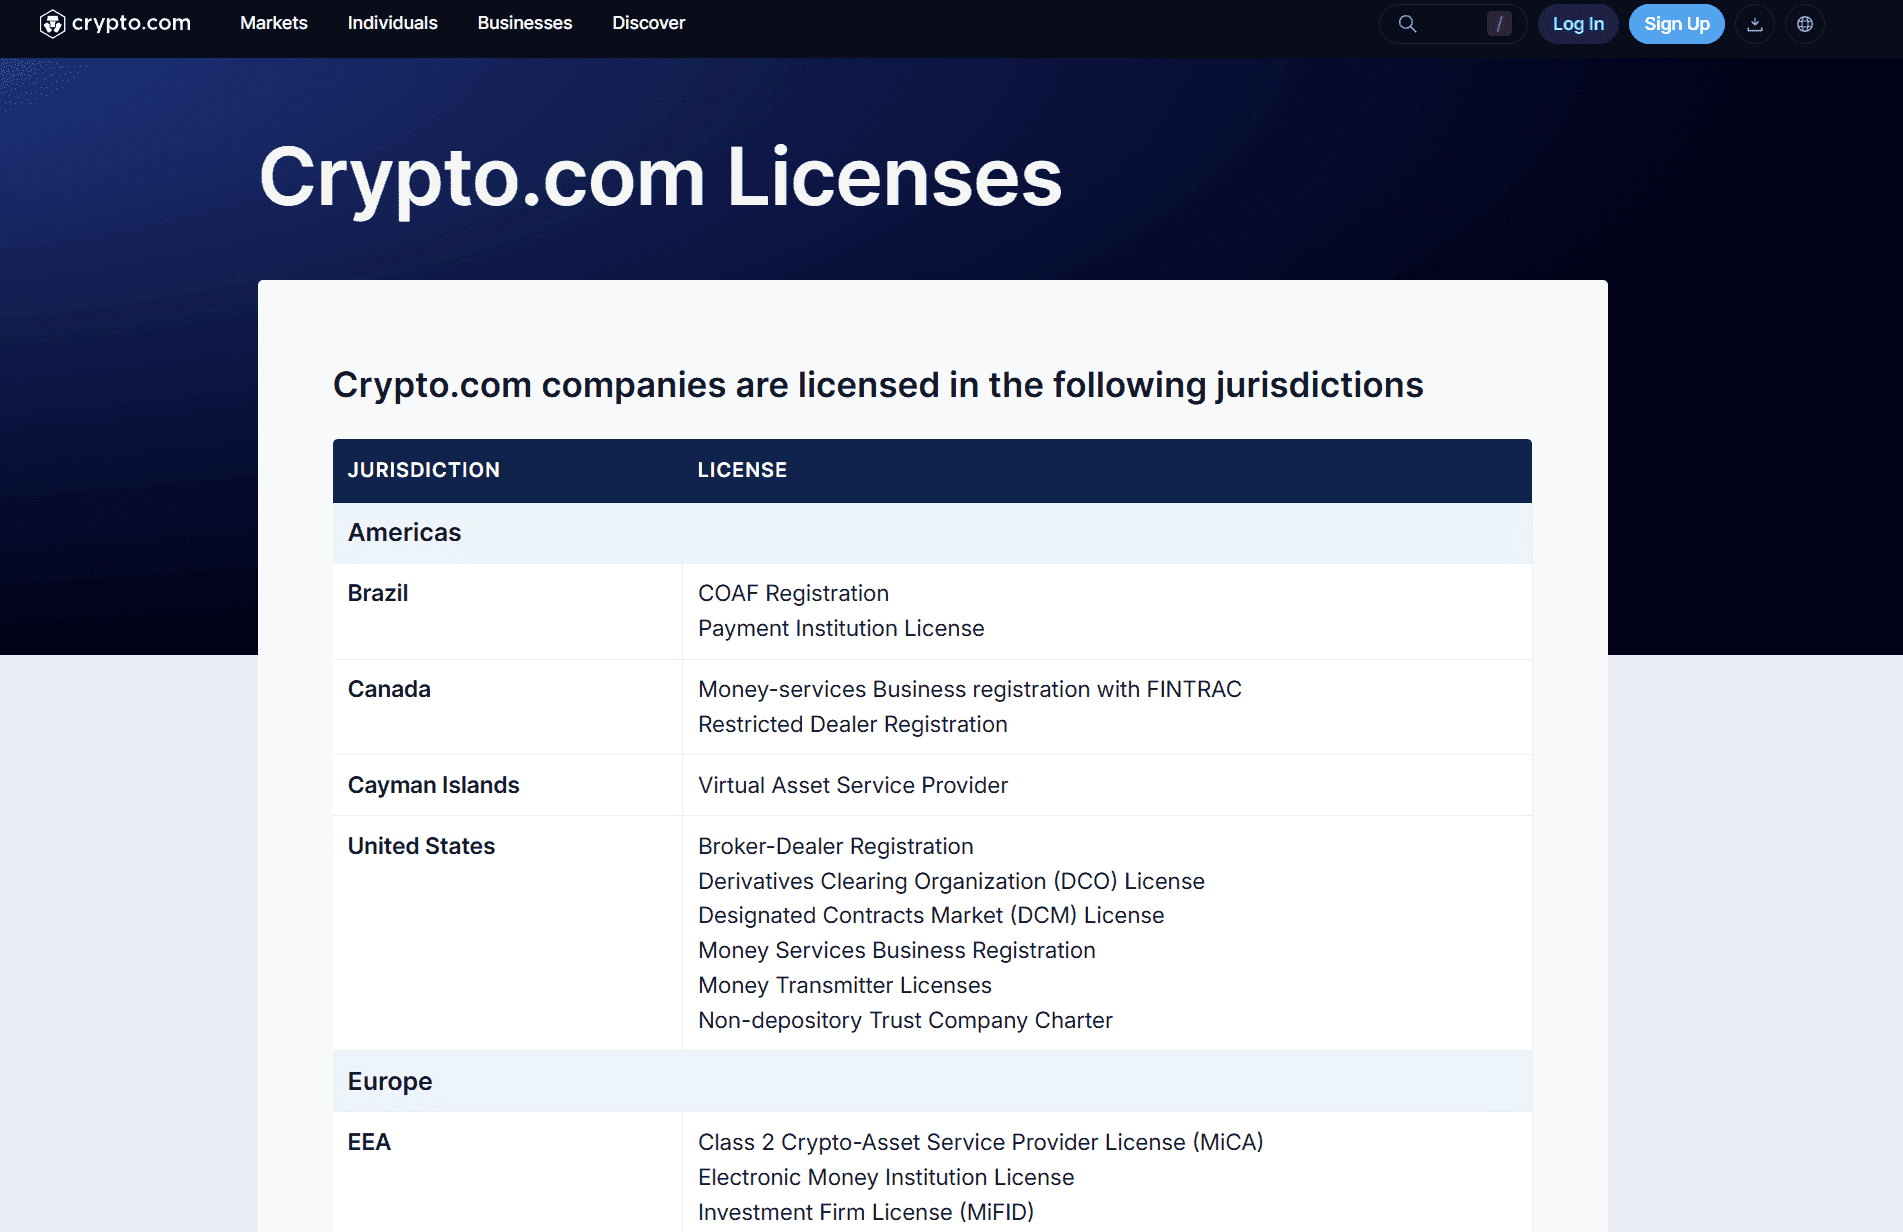1903x1232 pixels.
Task: Click the app download icon
Action: [1754, 23]
